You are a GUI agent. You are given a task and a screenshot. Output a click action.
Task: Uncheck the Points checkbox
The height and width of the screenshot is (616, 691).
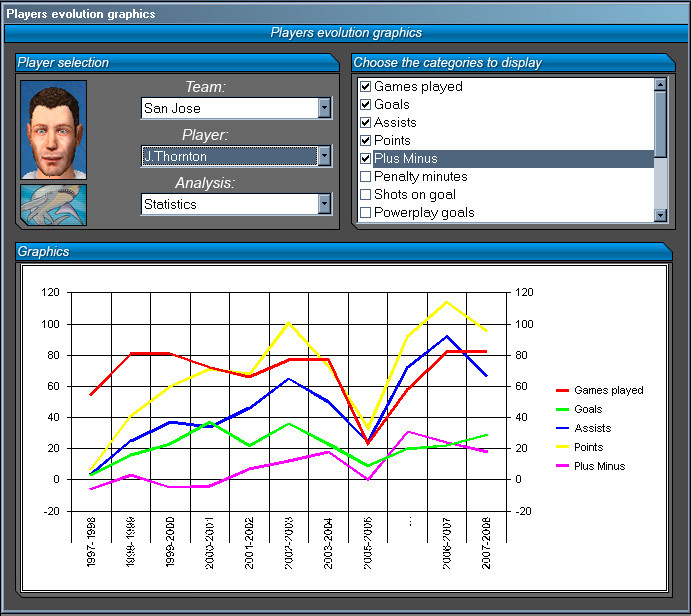(x=365, y=141)
